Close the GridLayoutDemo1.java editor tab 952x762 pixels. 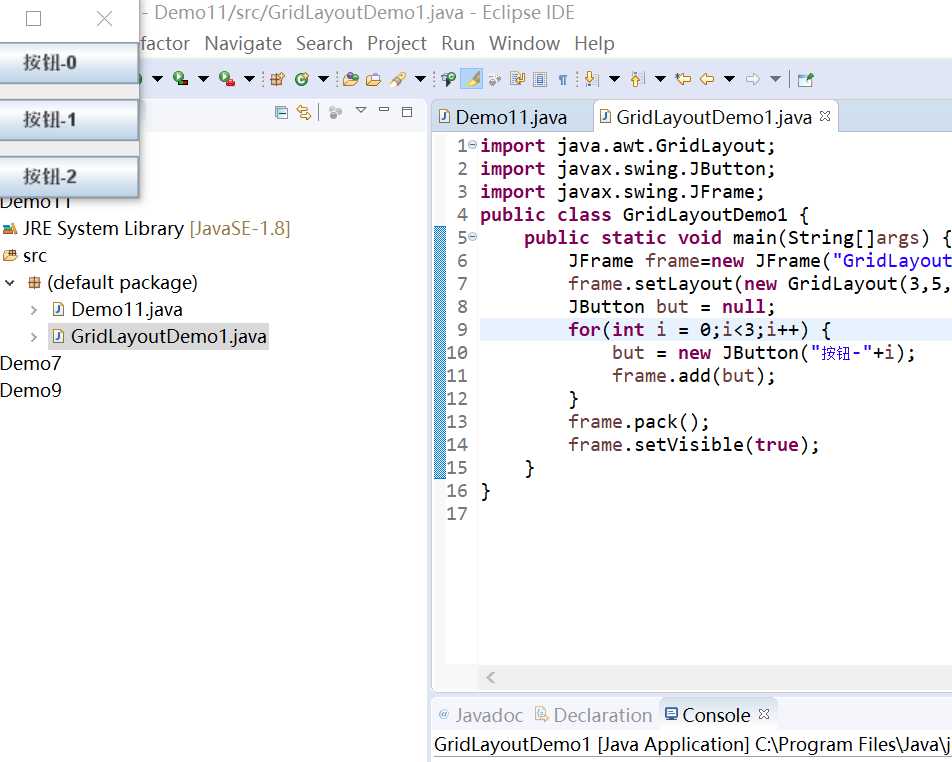(x=824, y=115)
